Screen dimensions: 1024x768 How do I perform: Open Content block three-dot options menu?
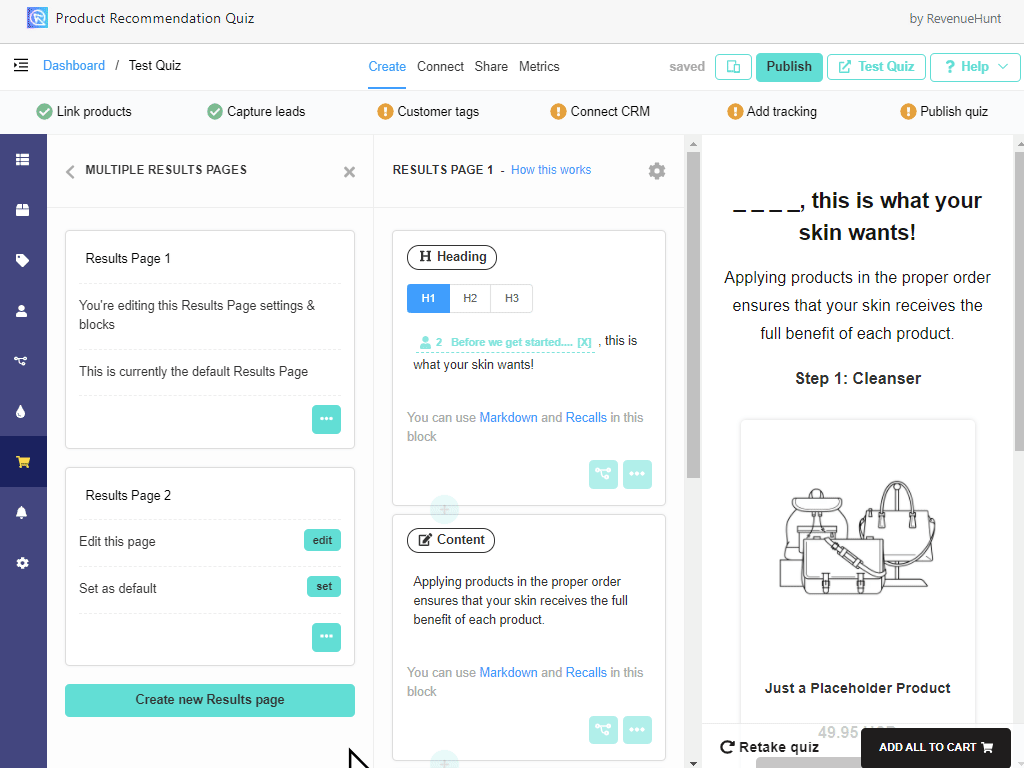(637, 729)
